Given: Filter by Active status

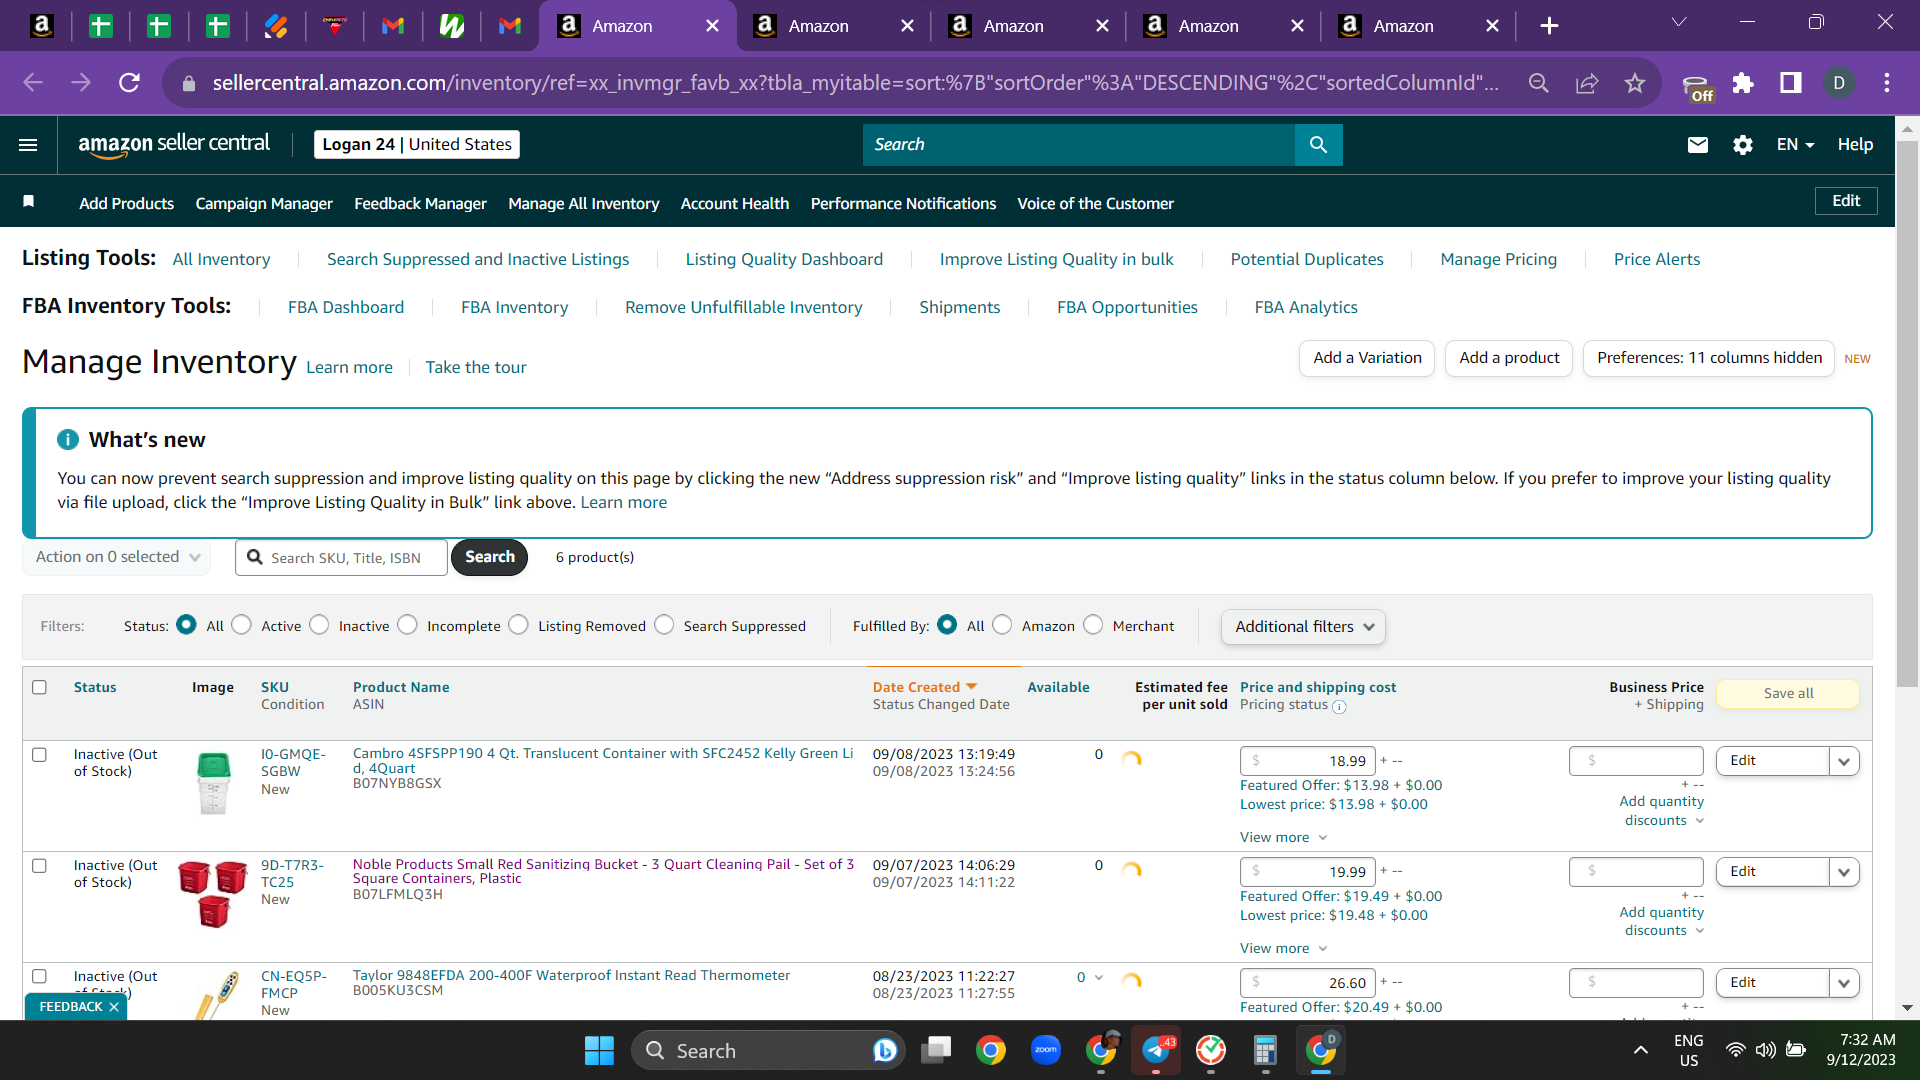Looking at the screenshot, I should tap(241, 625).
